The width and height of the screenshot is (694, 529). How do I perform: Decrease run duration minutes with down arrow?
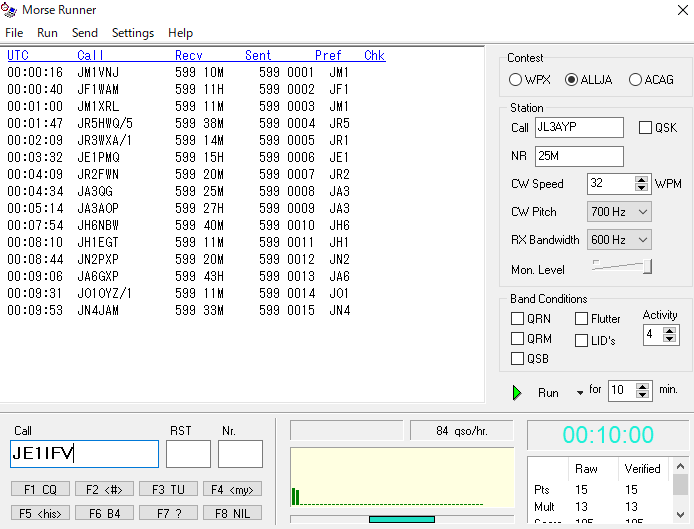click(x=642, y=394)
